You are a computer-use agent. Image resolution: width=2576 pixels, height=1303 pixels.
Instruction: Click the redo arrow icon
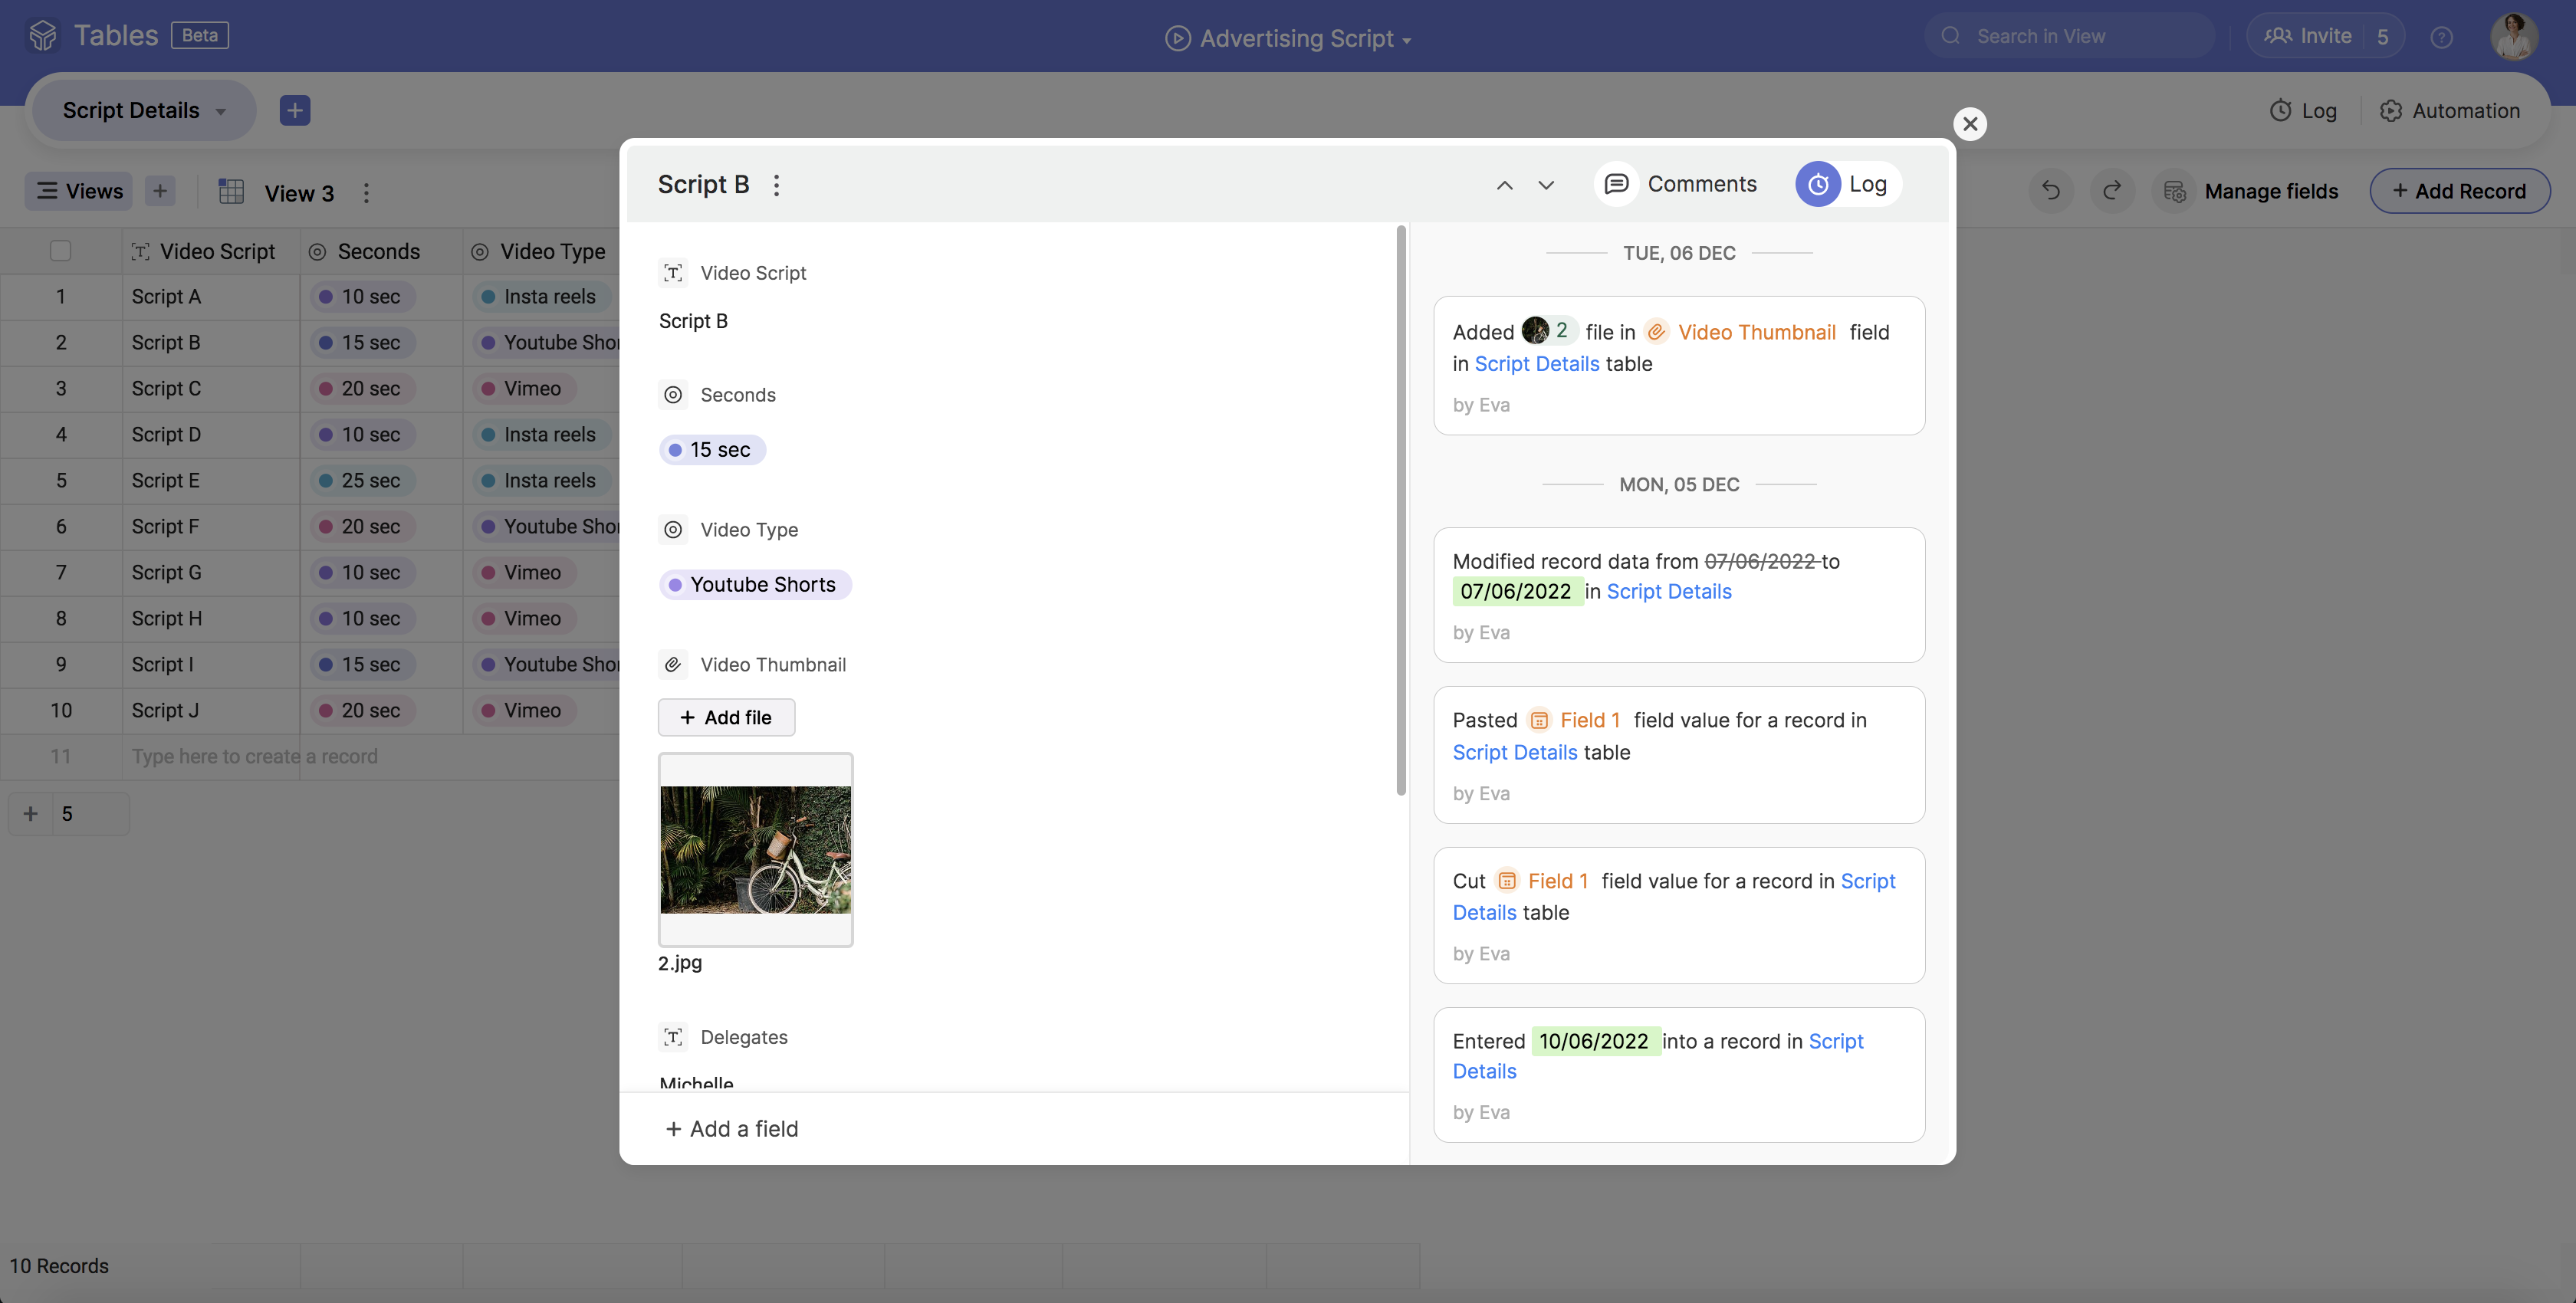[2112, 191]
